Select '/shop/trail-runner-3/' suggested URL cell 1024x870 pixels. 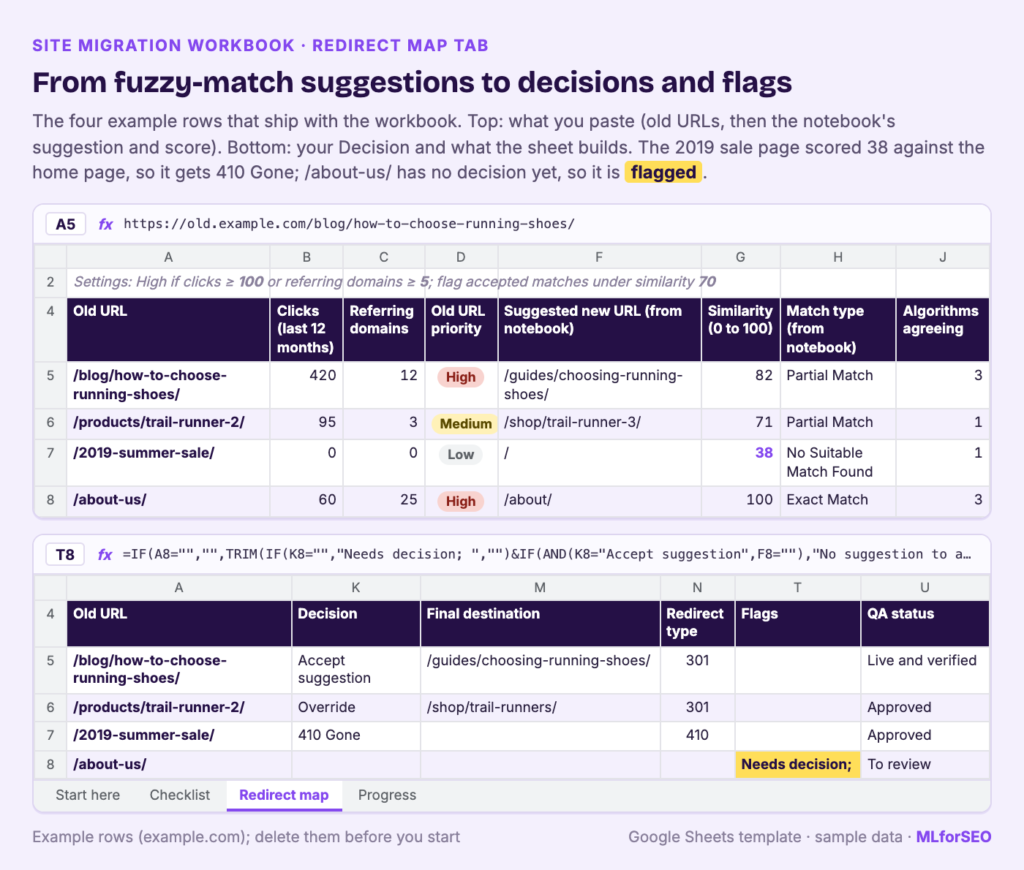point(600,424)
